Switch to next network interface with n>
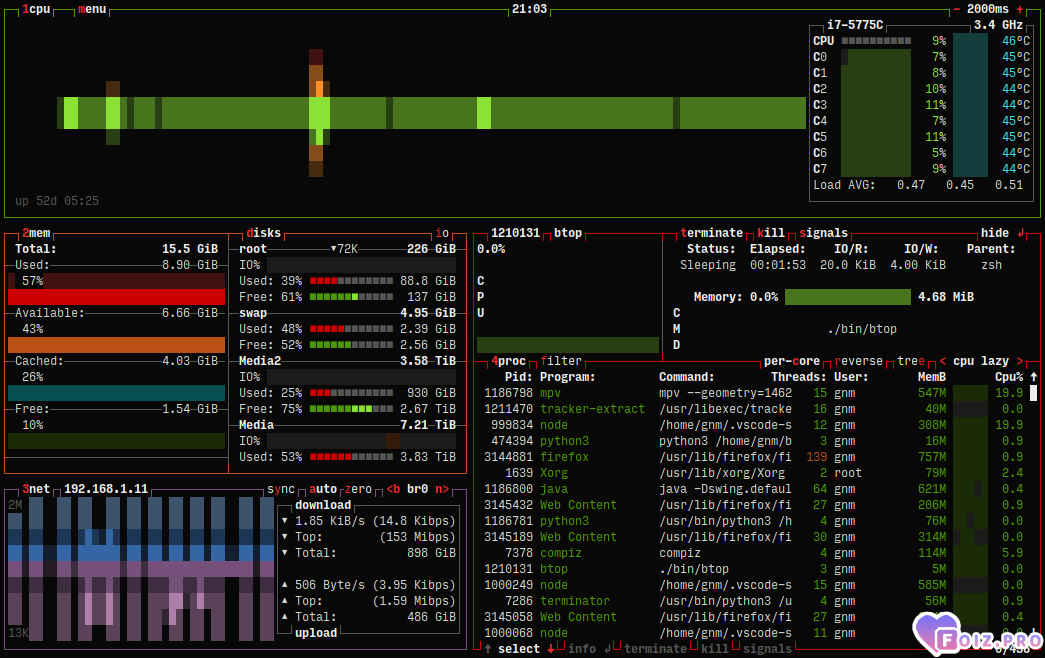The width and height of the screenshot is (1045, 658). click(x=442, y=489)
